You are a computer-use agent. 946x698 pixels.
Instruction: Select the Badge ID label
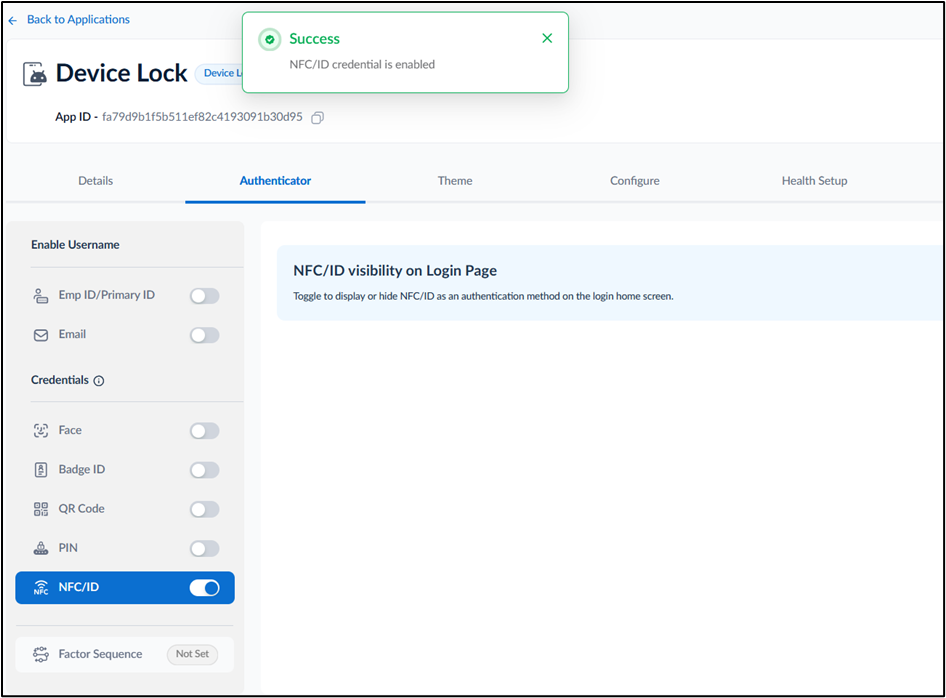click(x=81, y=469)
